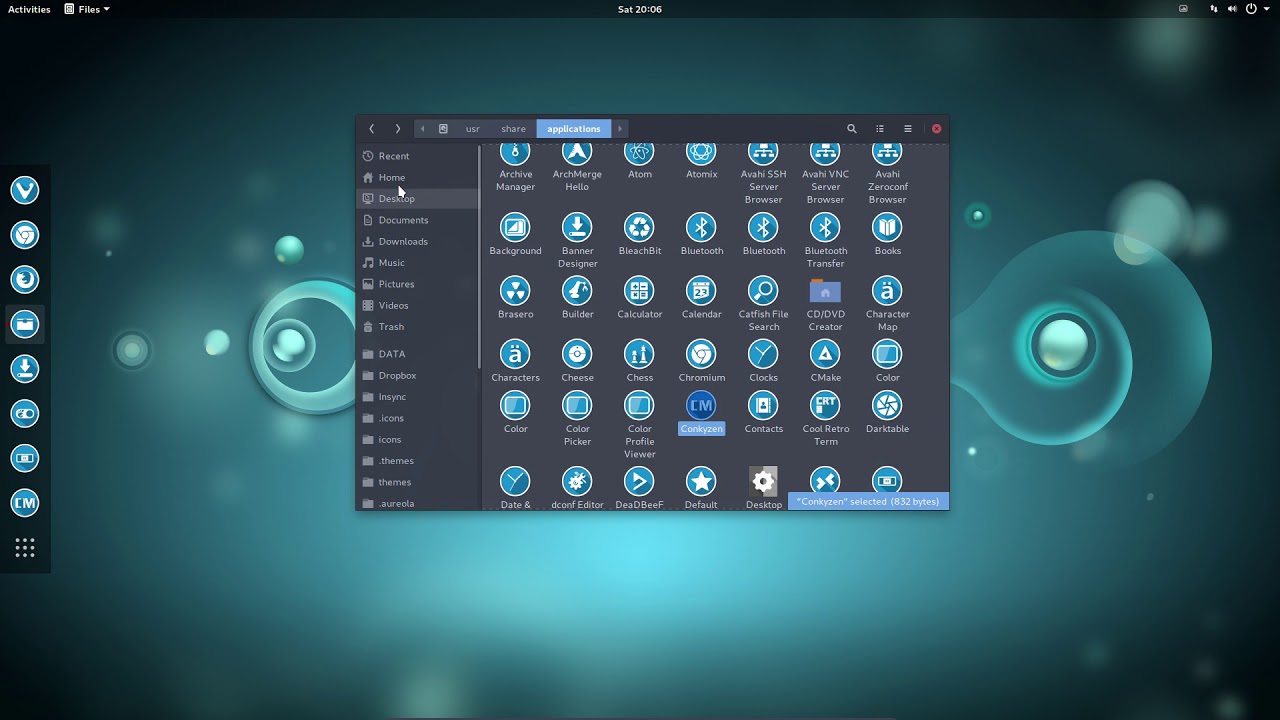The height and width of the screenshot is (720, 1280).
Task: Select the Avahi Zeroconf Browser icon
Action: 887,155
